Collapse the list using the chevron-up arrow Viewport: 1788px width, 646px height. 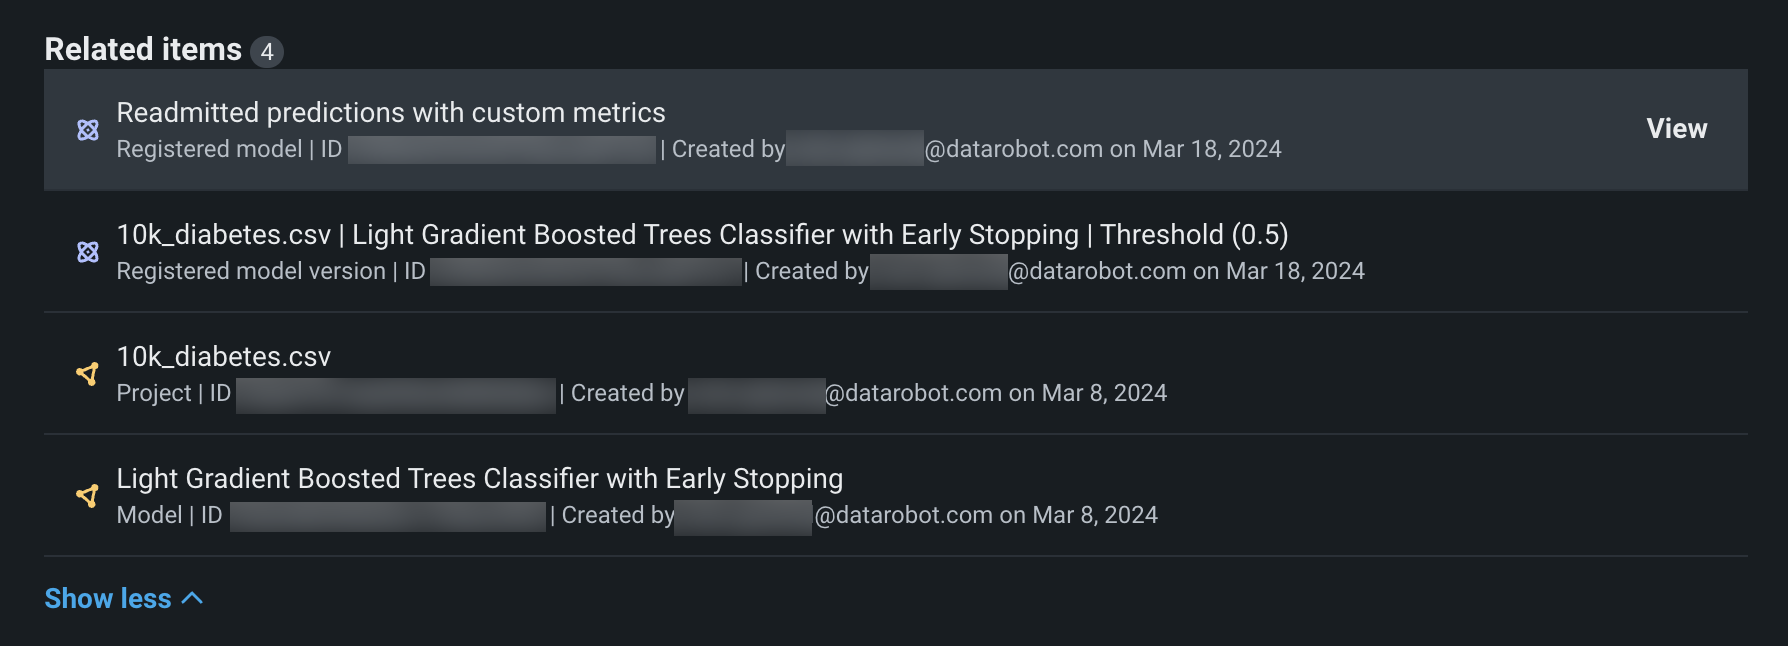193,598
